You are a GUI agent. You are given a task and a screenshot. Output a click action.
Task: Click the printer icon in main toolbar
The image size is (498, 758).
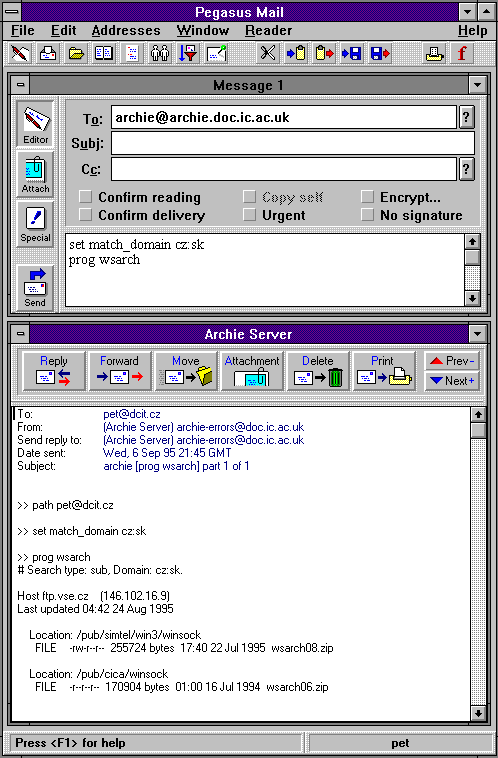tap(434, 53)
